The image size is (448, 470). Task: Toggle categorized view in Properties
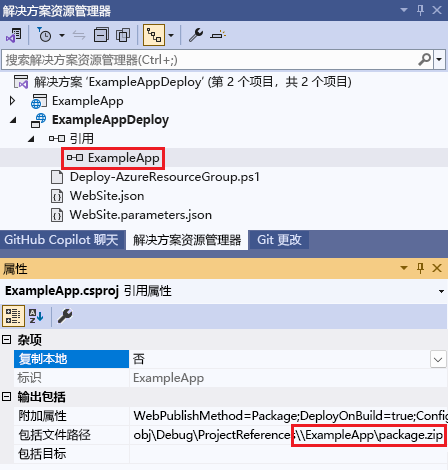point(13,316)
